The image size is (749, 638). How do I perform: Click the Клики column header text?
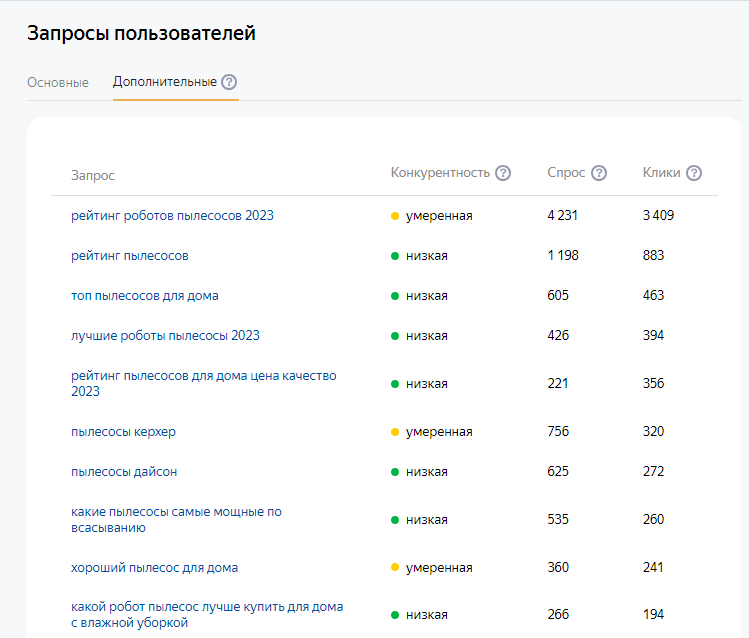point(661,173)
